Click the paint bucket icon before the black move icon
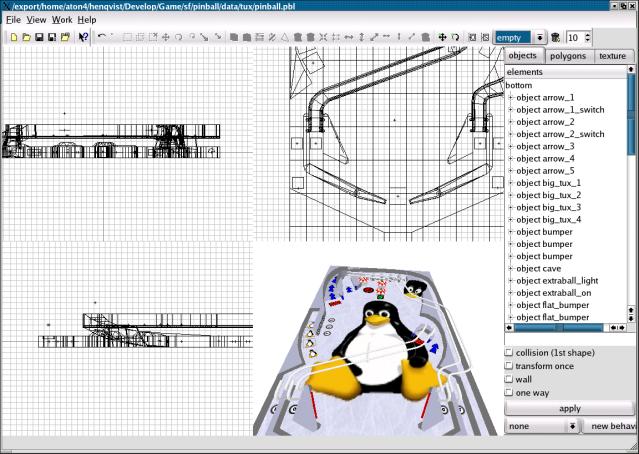Screen dimensions: 639x454 click(x=425, y=37)
